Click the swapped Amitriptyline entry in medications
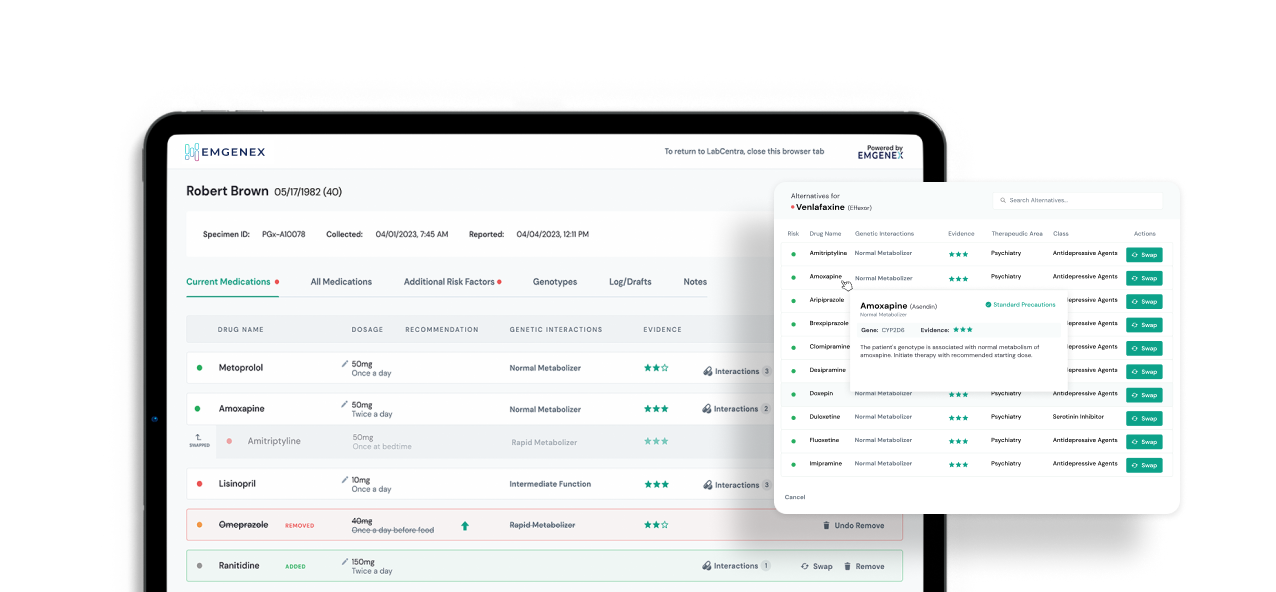 (x=274, y=441)
